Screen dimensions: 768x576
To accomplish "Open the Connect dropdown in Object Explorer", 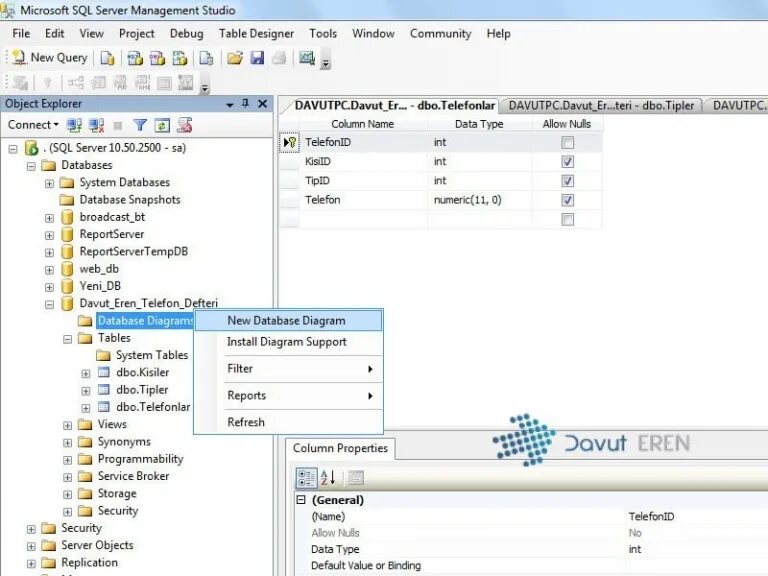I will (33, 125).
